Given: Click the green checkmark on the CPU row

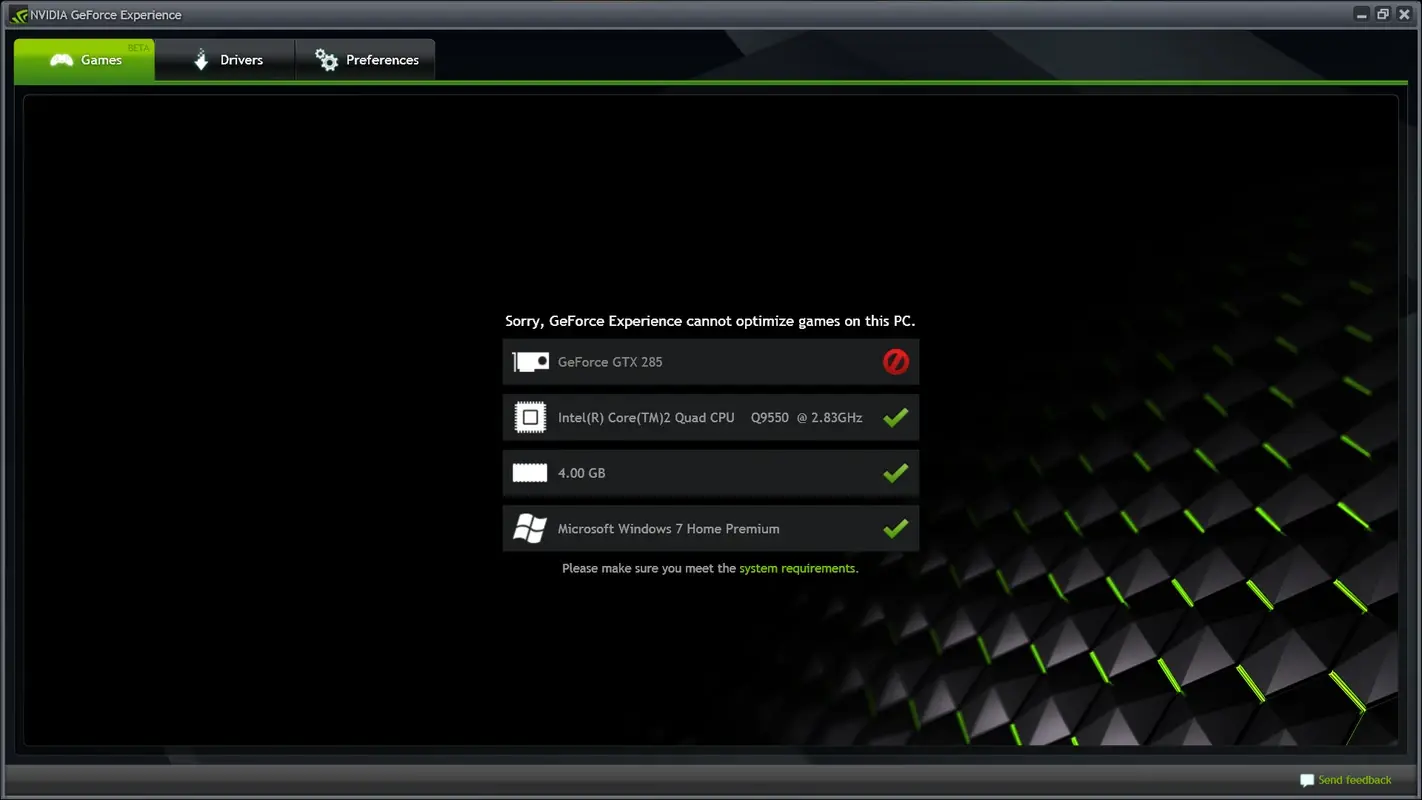Looking at the screenshot, I should [x=895, y=417].
